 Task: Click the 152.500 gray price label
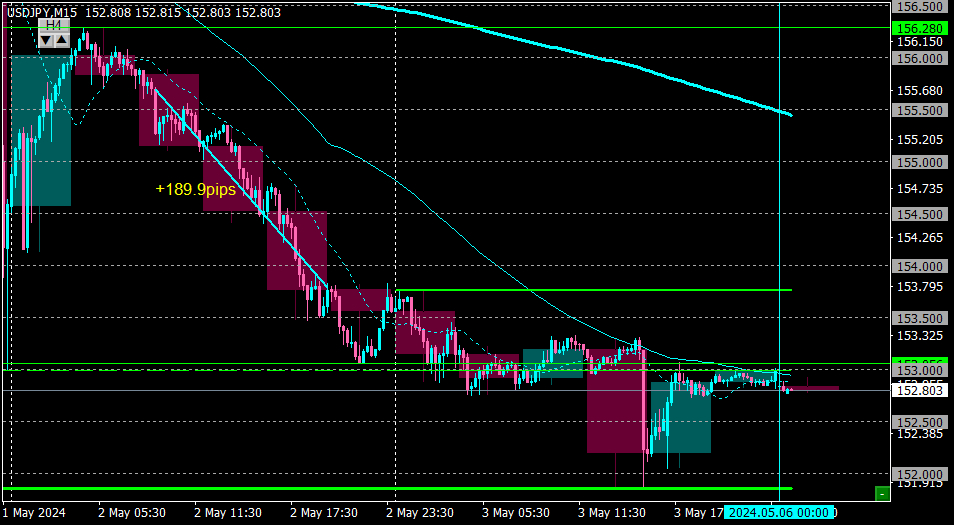pyautogui.click(x=920, y=422)
